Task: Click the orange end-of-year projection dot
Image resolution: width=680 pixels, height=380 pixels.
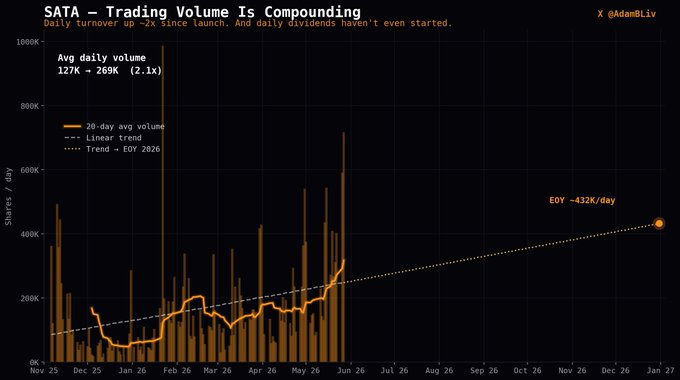Action: 659,223
